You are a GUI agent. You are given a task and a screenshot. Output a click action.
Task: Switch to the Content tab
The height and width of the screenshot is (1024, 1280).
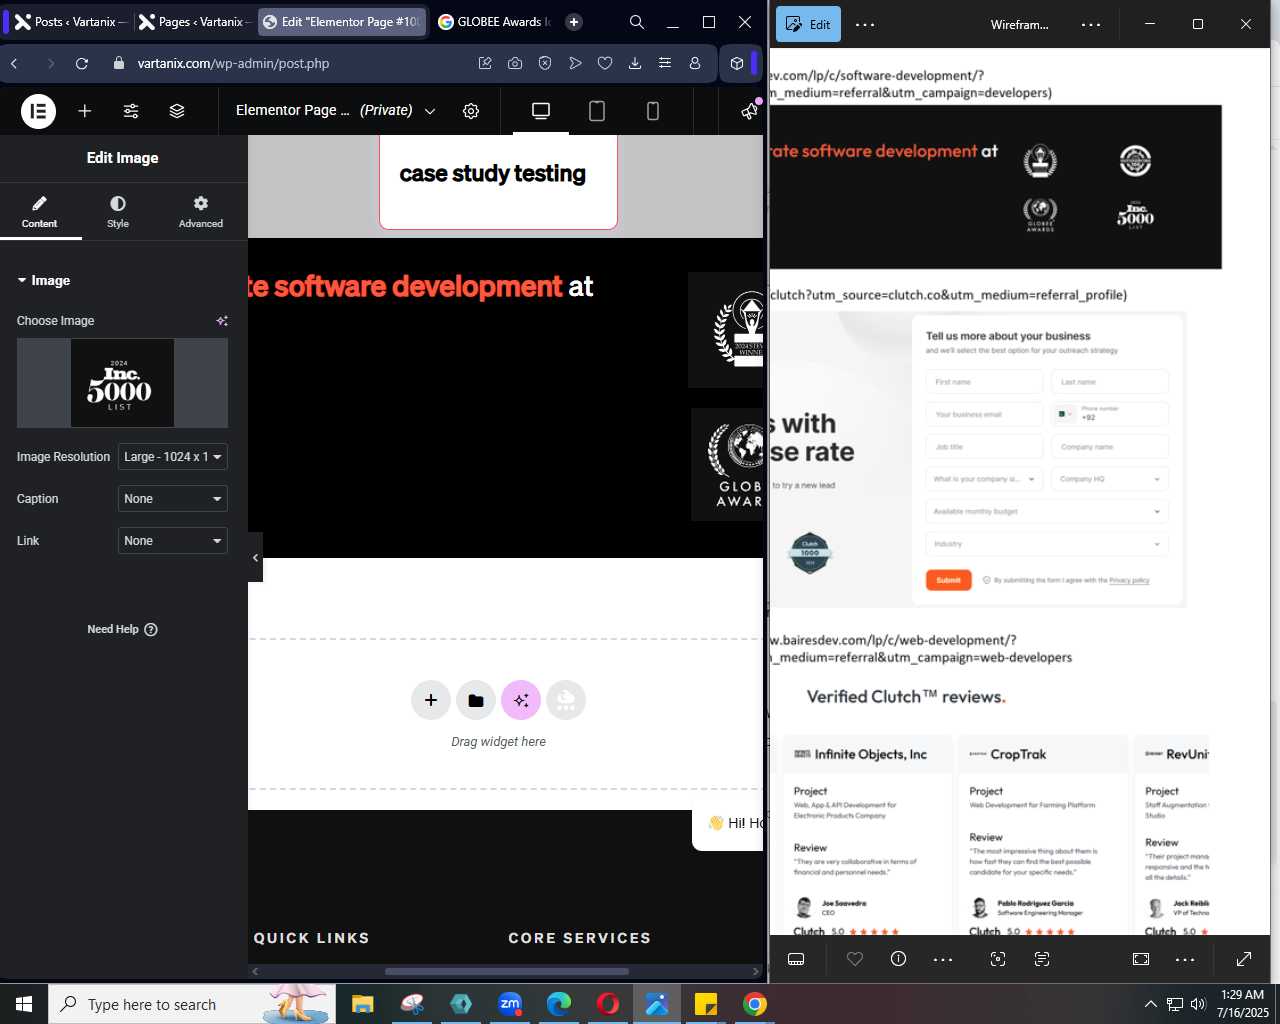point(40,212)
